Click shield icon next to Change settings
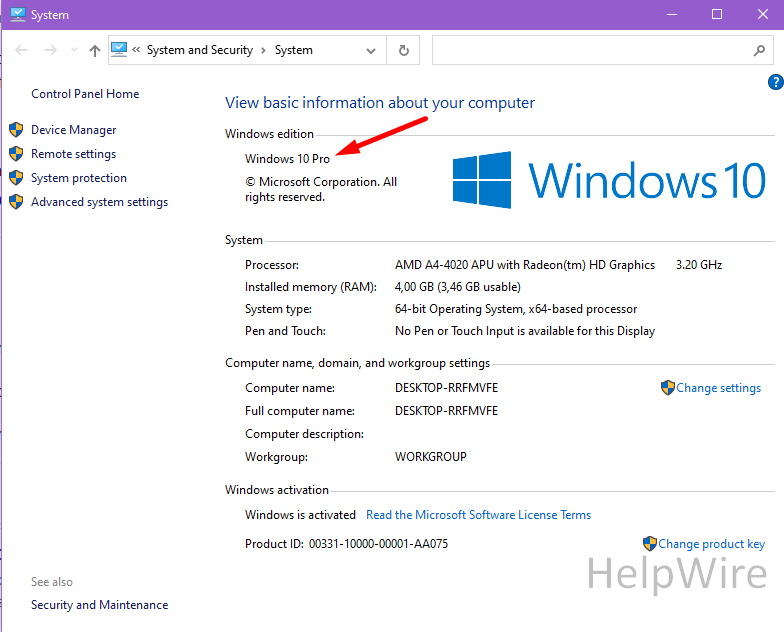784x632 pixels. pyautogui.click(x=668, y=388)
